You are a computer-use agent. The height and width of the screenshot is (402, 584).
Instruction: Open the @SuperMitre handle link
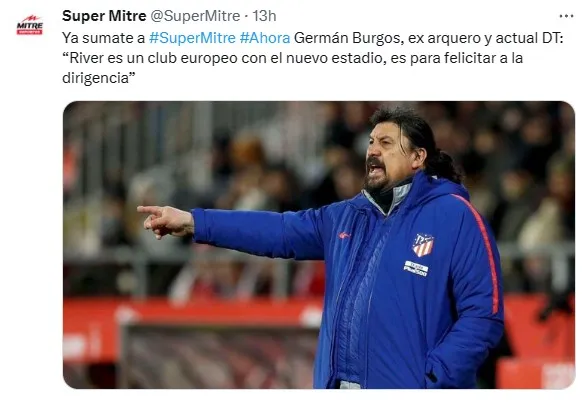[x=195, y=16]
